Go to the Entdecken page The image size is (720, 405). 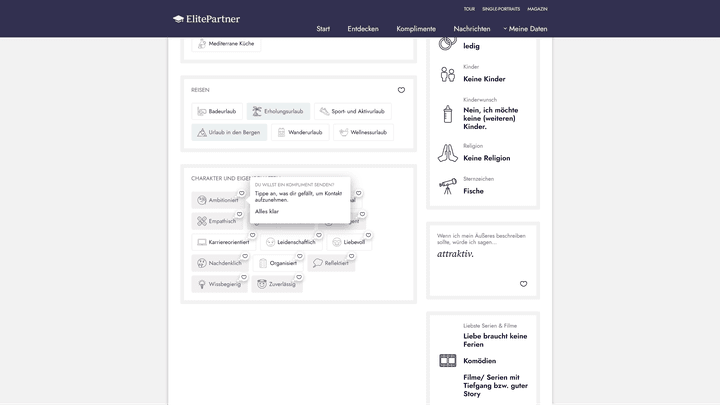pos(363,29)
